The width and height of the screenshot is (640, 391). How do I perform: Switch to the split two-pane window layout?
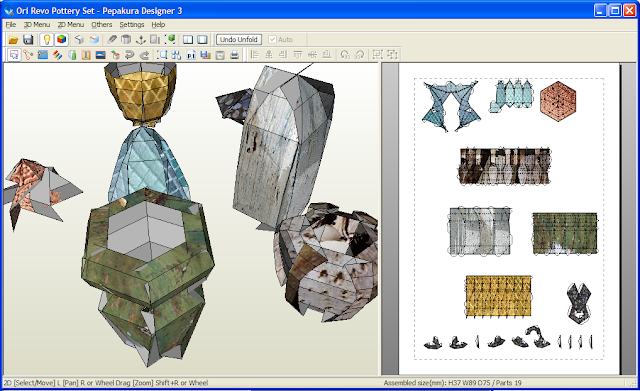click(188, 40)
